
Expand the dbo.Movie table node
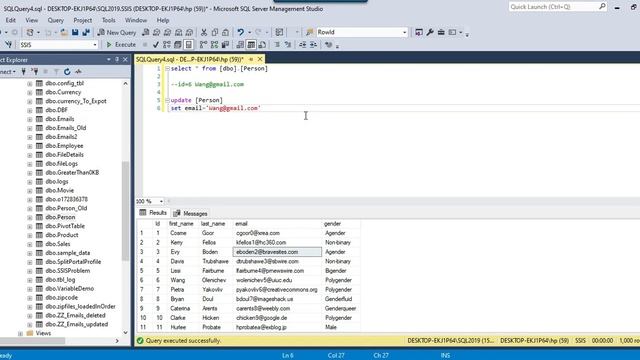29,191
